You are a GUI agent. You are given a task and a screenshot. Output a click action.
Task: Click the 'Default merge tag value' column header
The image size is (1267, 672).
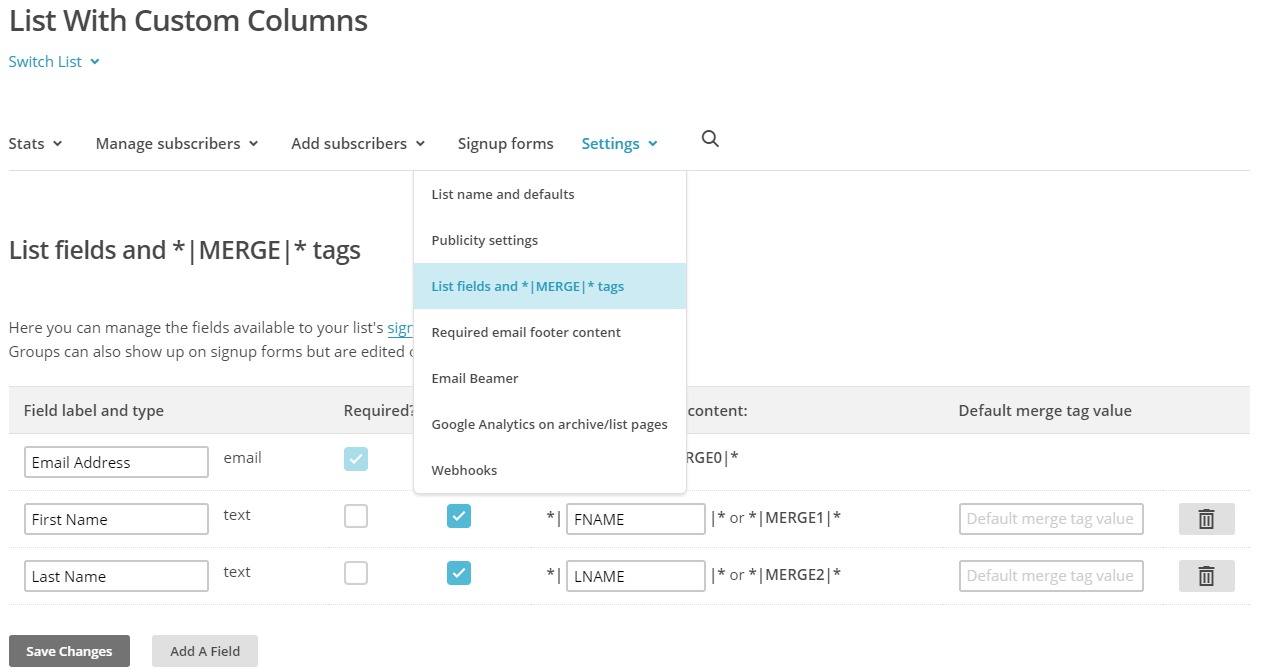tap(1045, 411)
